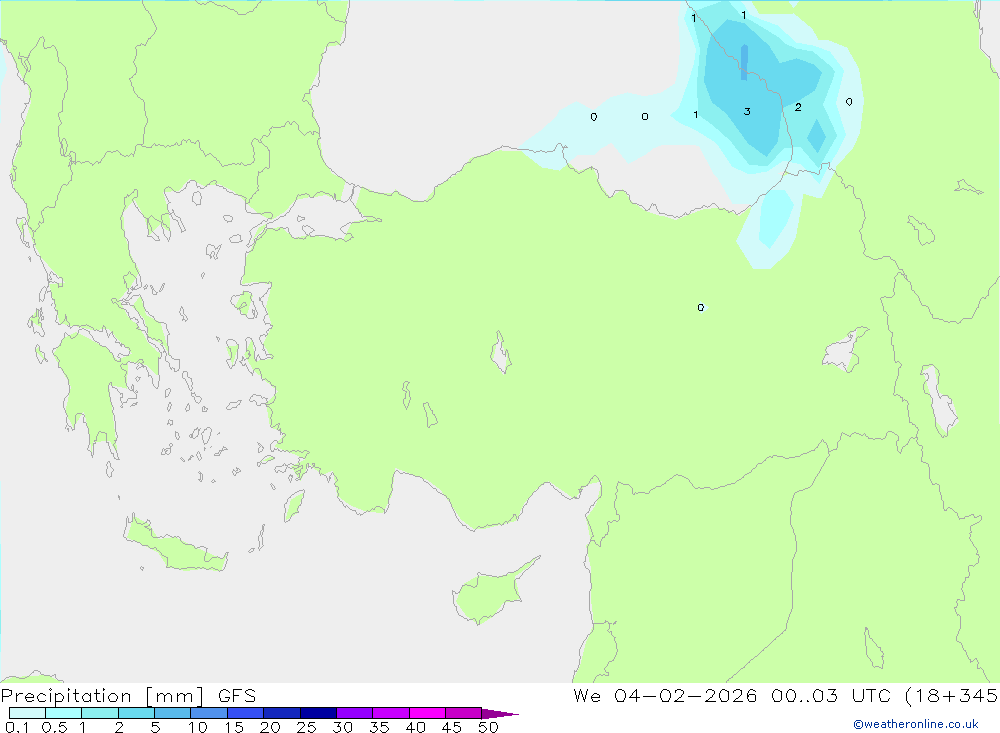Viewport: 1000px width, 733px height.
Task: Click the '3' precipitation value on map
Action: coord(747,112)
